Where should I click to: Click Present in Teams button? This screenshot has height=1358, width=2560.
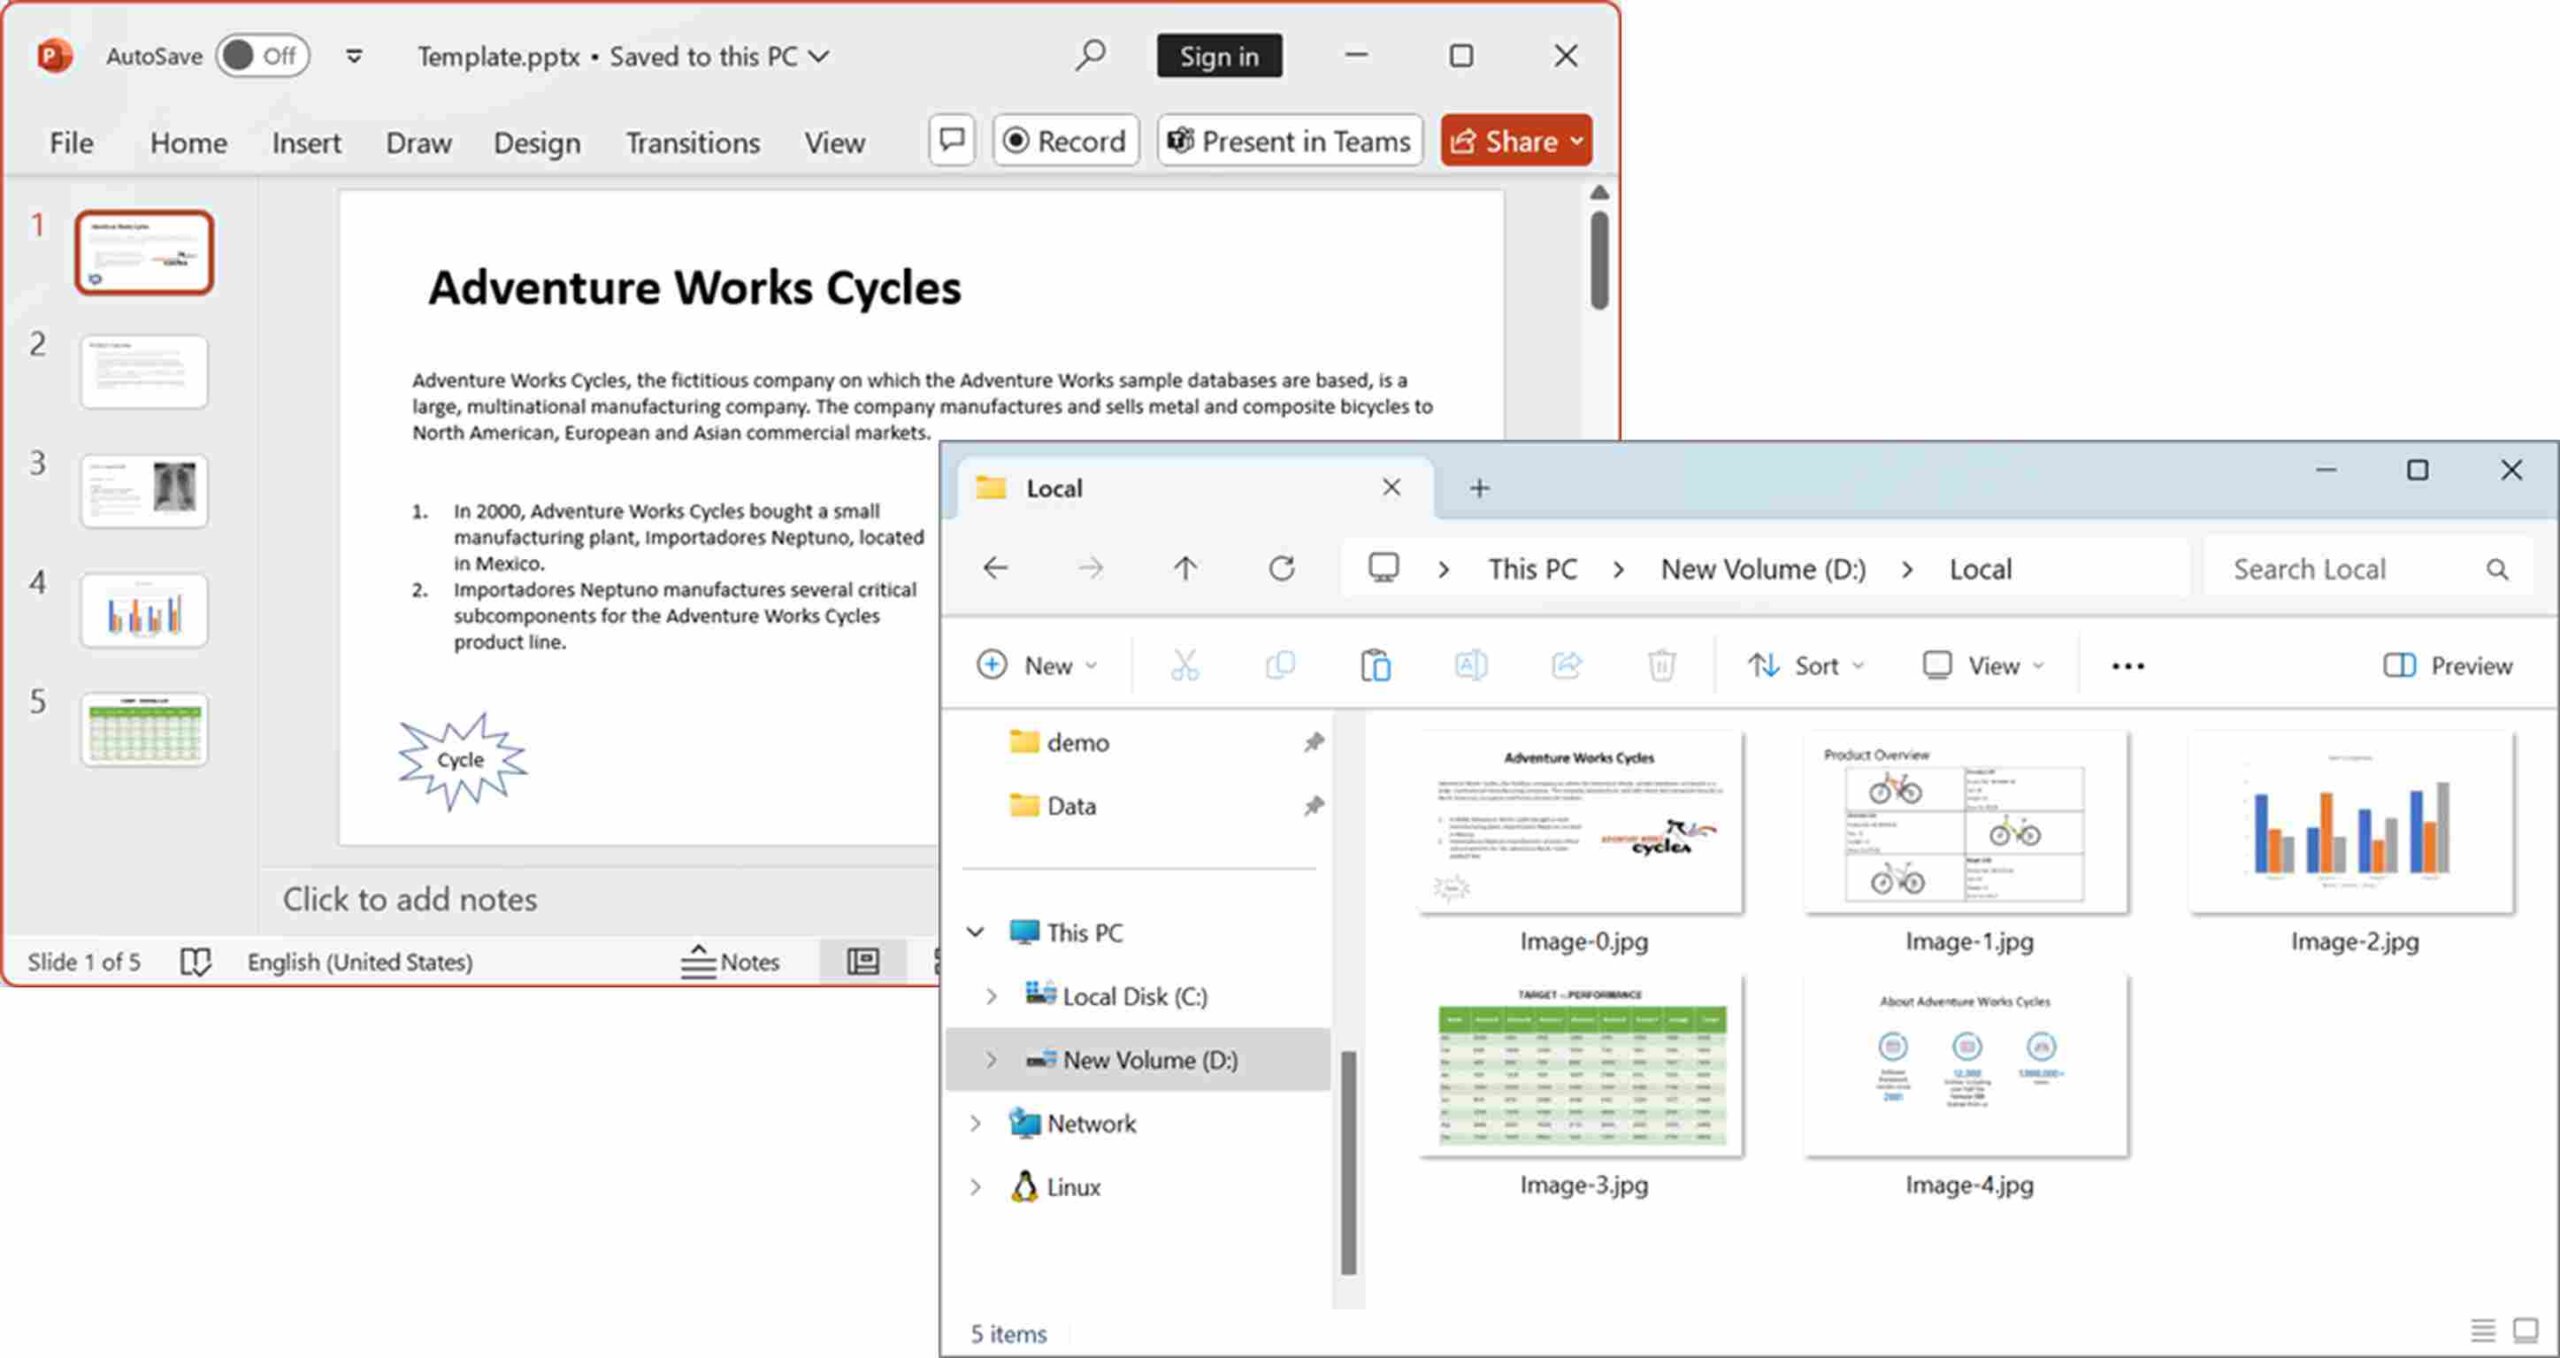(1290, 140)
